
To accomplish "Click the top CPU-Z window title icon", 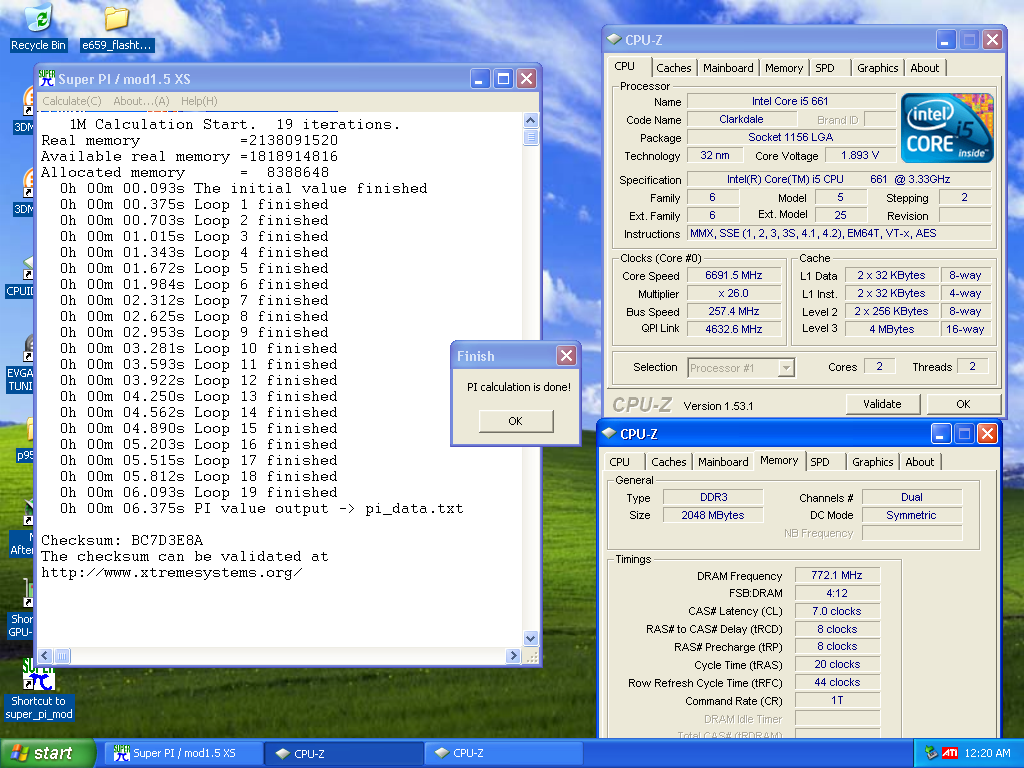I will pos(614,40).
